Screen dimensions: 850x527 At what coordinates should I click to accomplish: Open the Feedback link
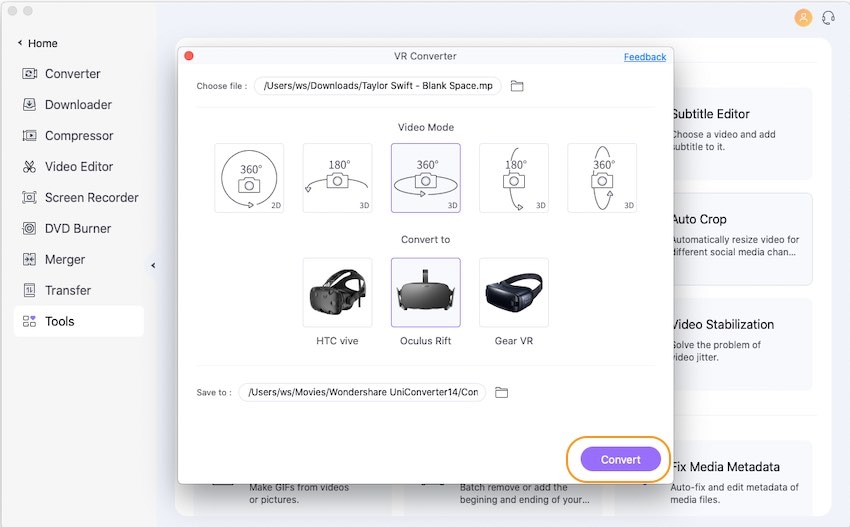click(645, 57)
